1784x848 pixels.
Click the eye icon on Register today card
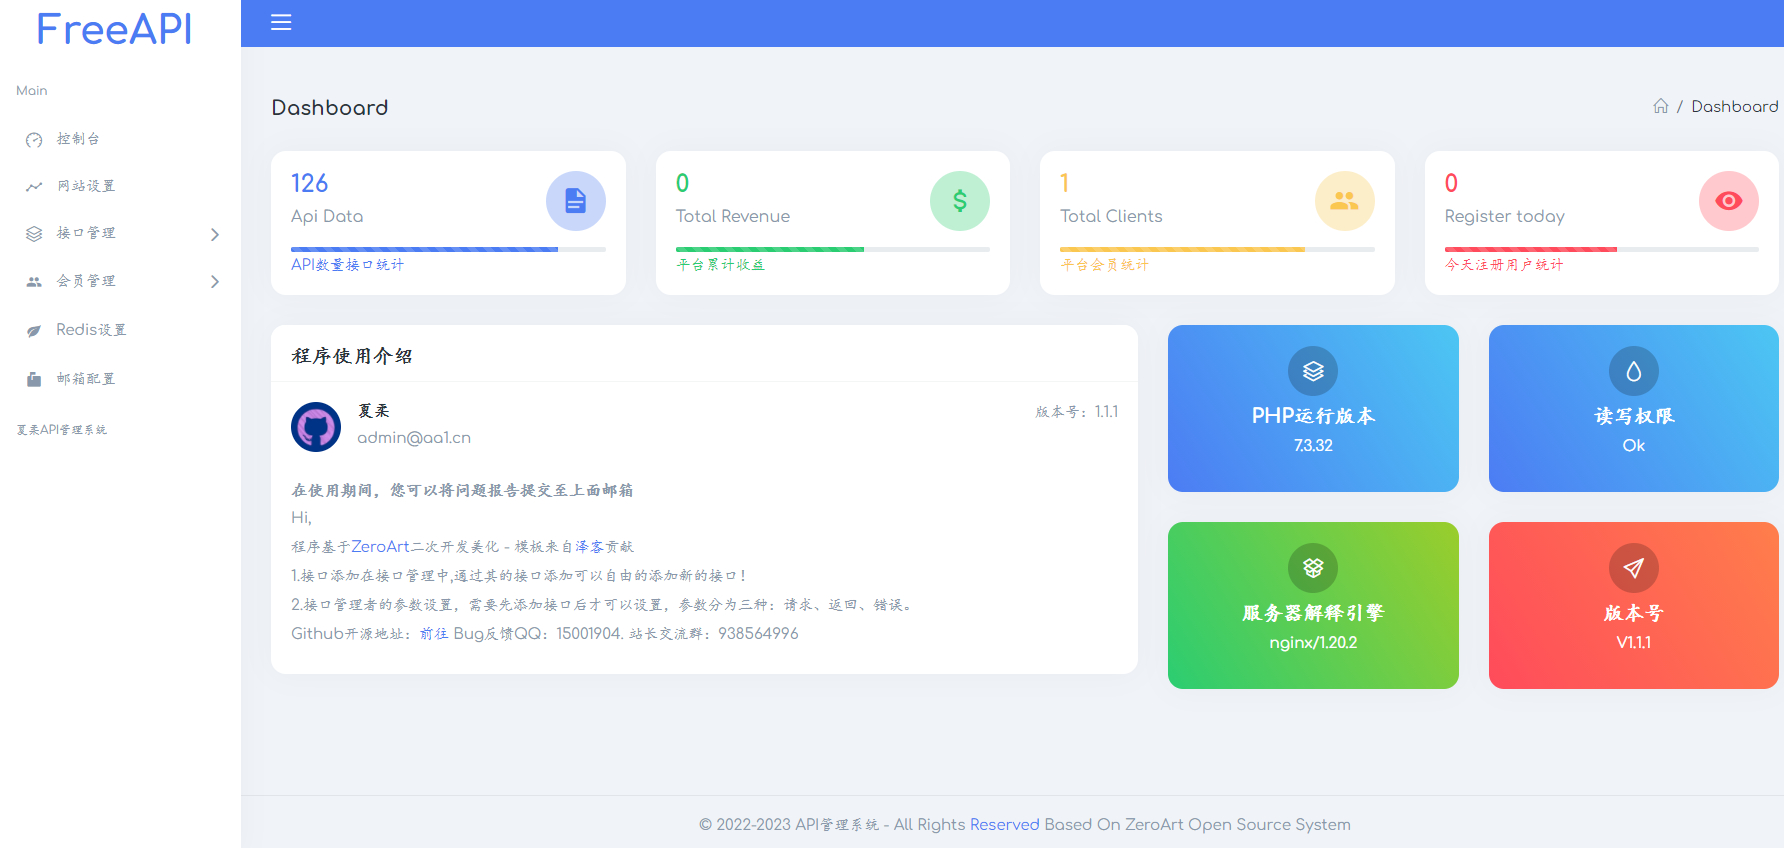pyautogui.click(x=1729, y=201)
